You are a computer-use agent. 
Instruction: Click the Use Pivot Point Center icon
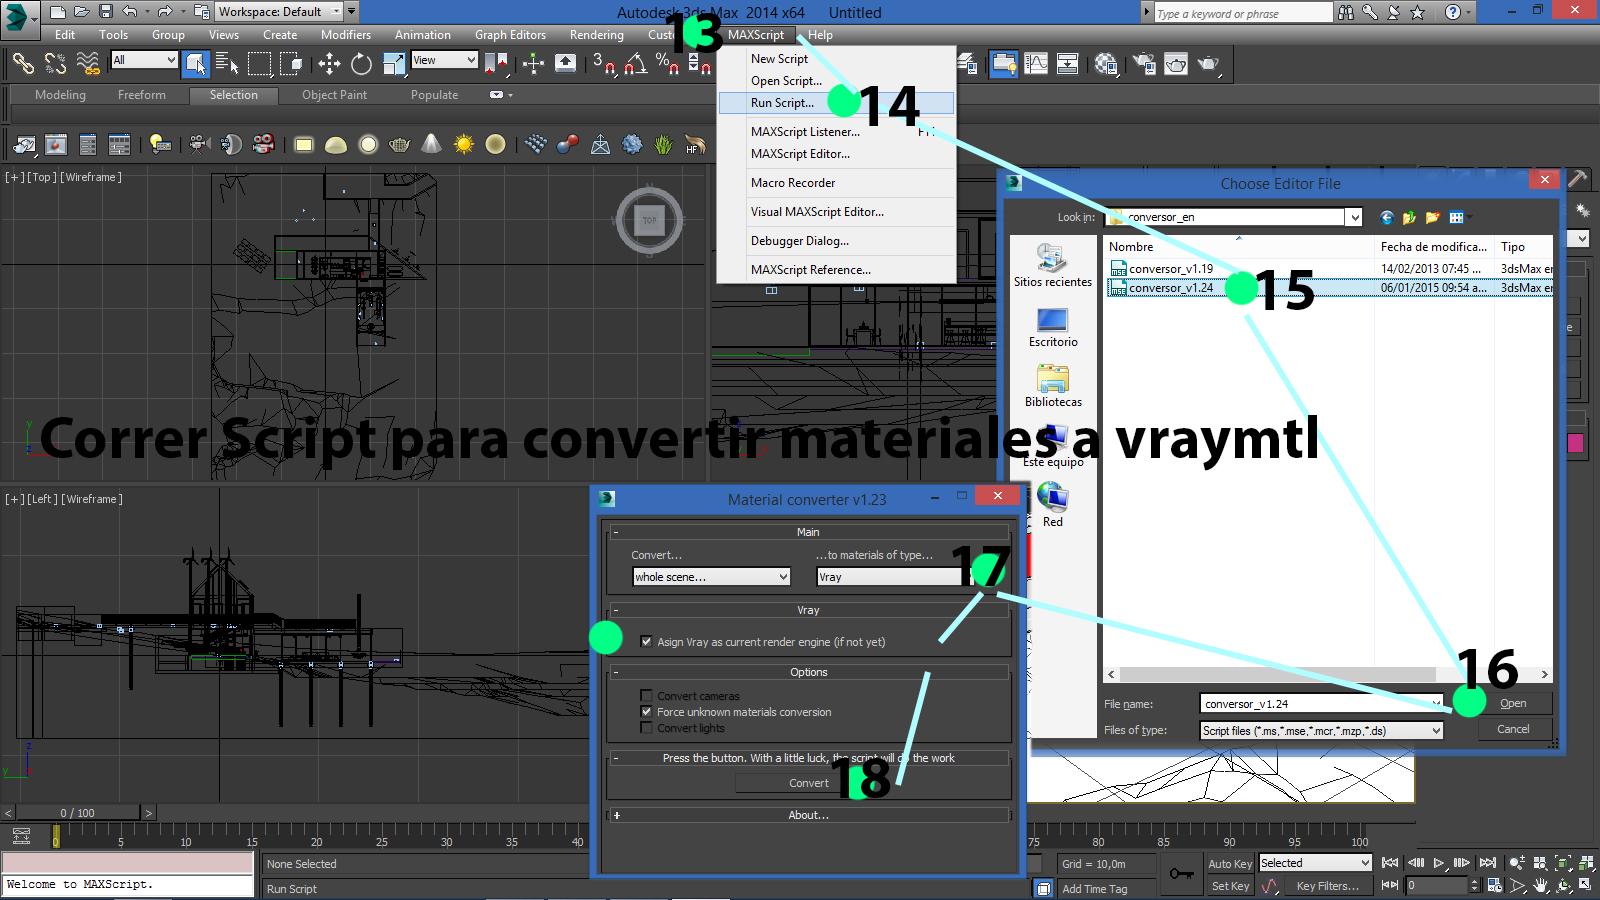point(496,64)
